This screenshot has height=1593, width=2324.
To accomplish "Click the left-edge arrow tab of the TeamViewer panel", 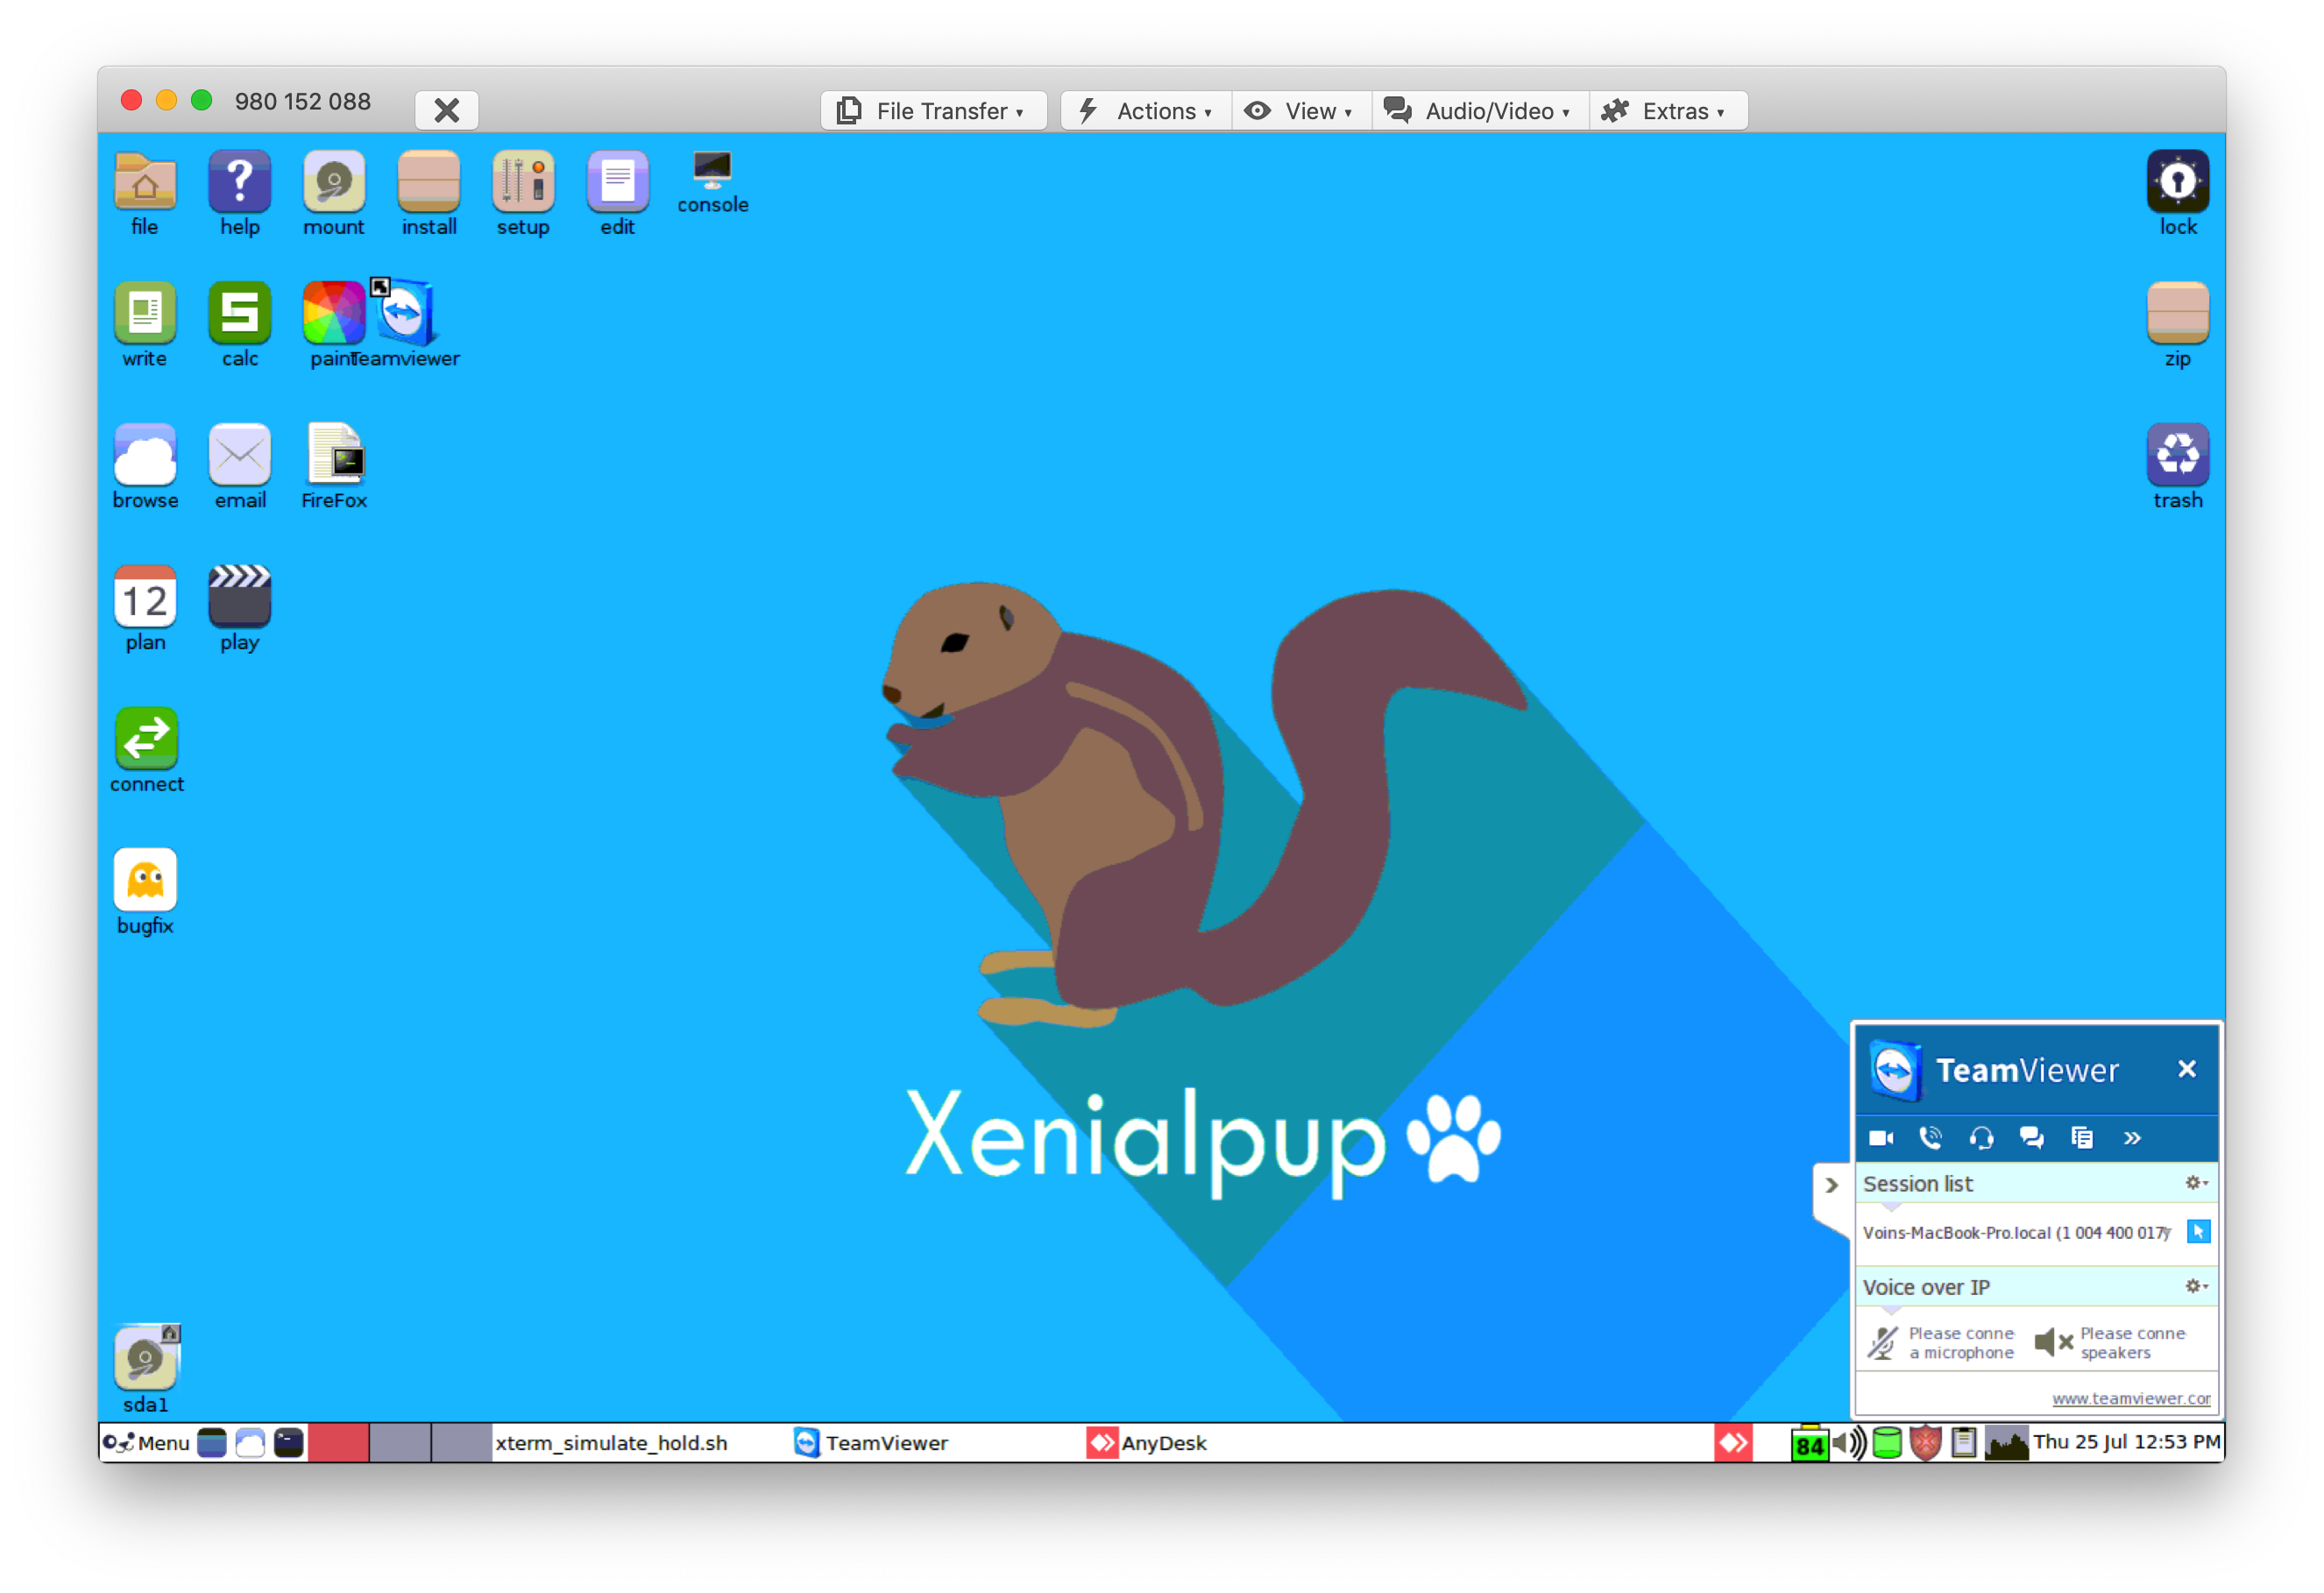I will [1831, 1185].
